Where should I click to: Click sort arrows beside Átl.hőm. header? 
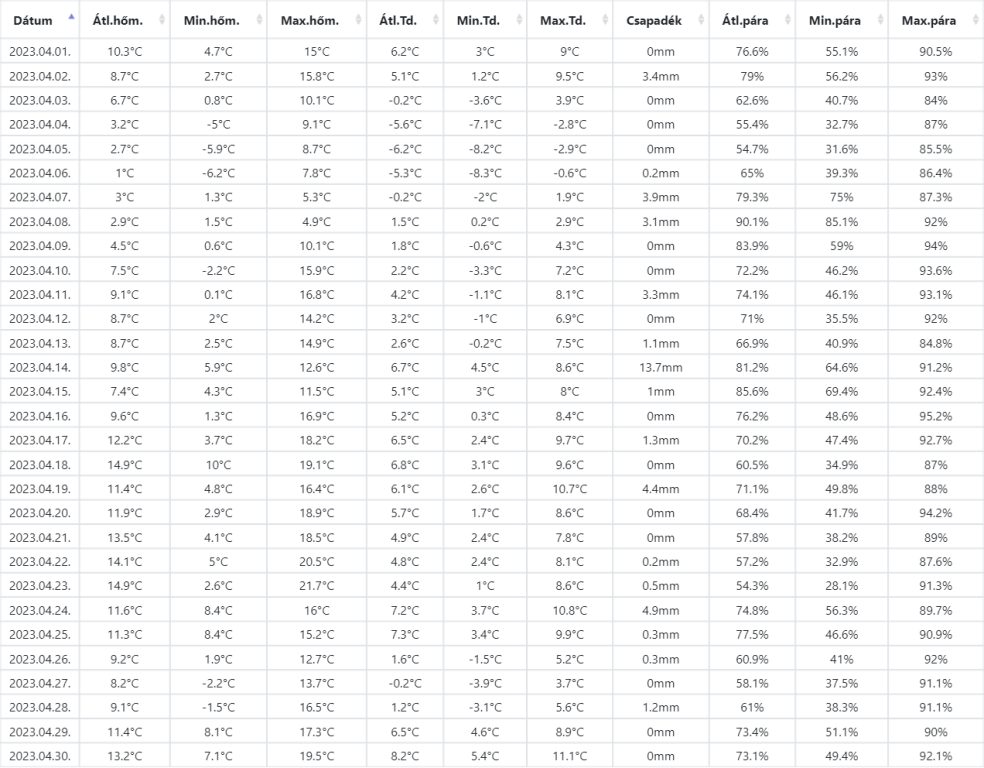[x=162, y=20]
